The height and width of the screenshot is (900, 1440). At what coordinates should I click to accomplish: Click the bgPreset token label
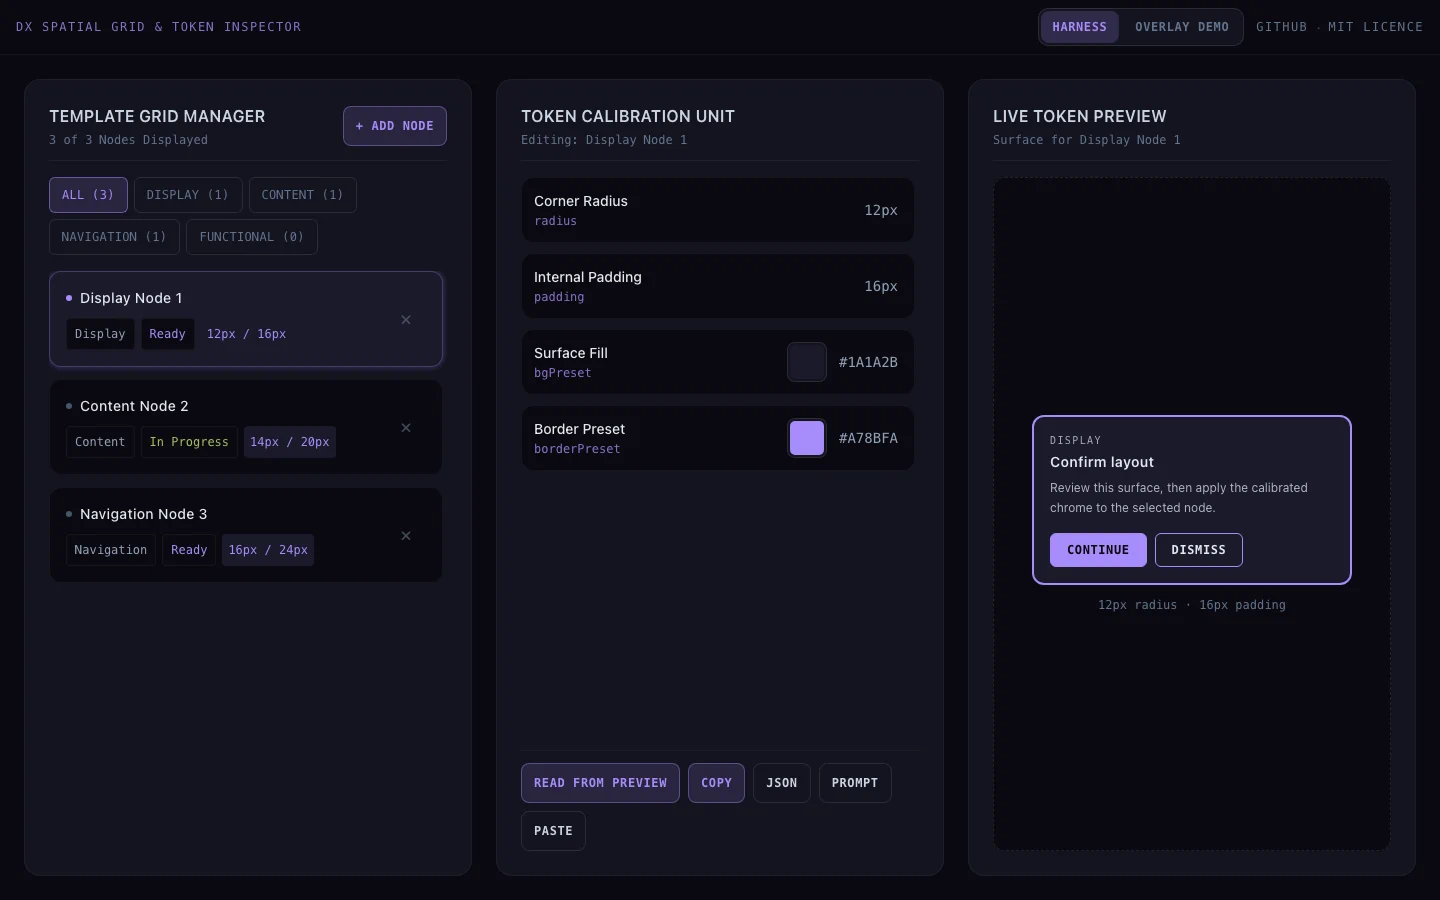coord(563,373)
